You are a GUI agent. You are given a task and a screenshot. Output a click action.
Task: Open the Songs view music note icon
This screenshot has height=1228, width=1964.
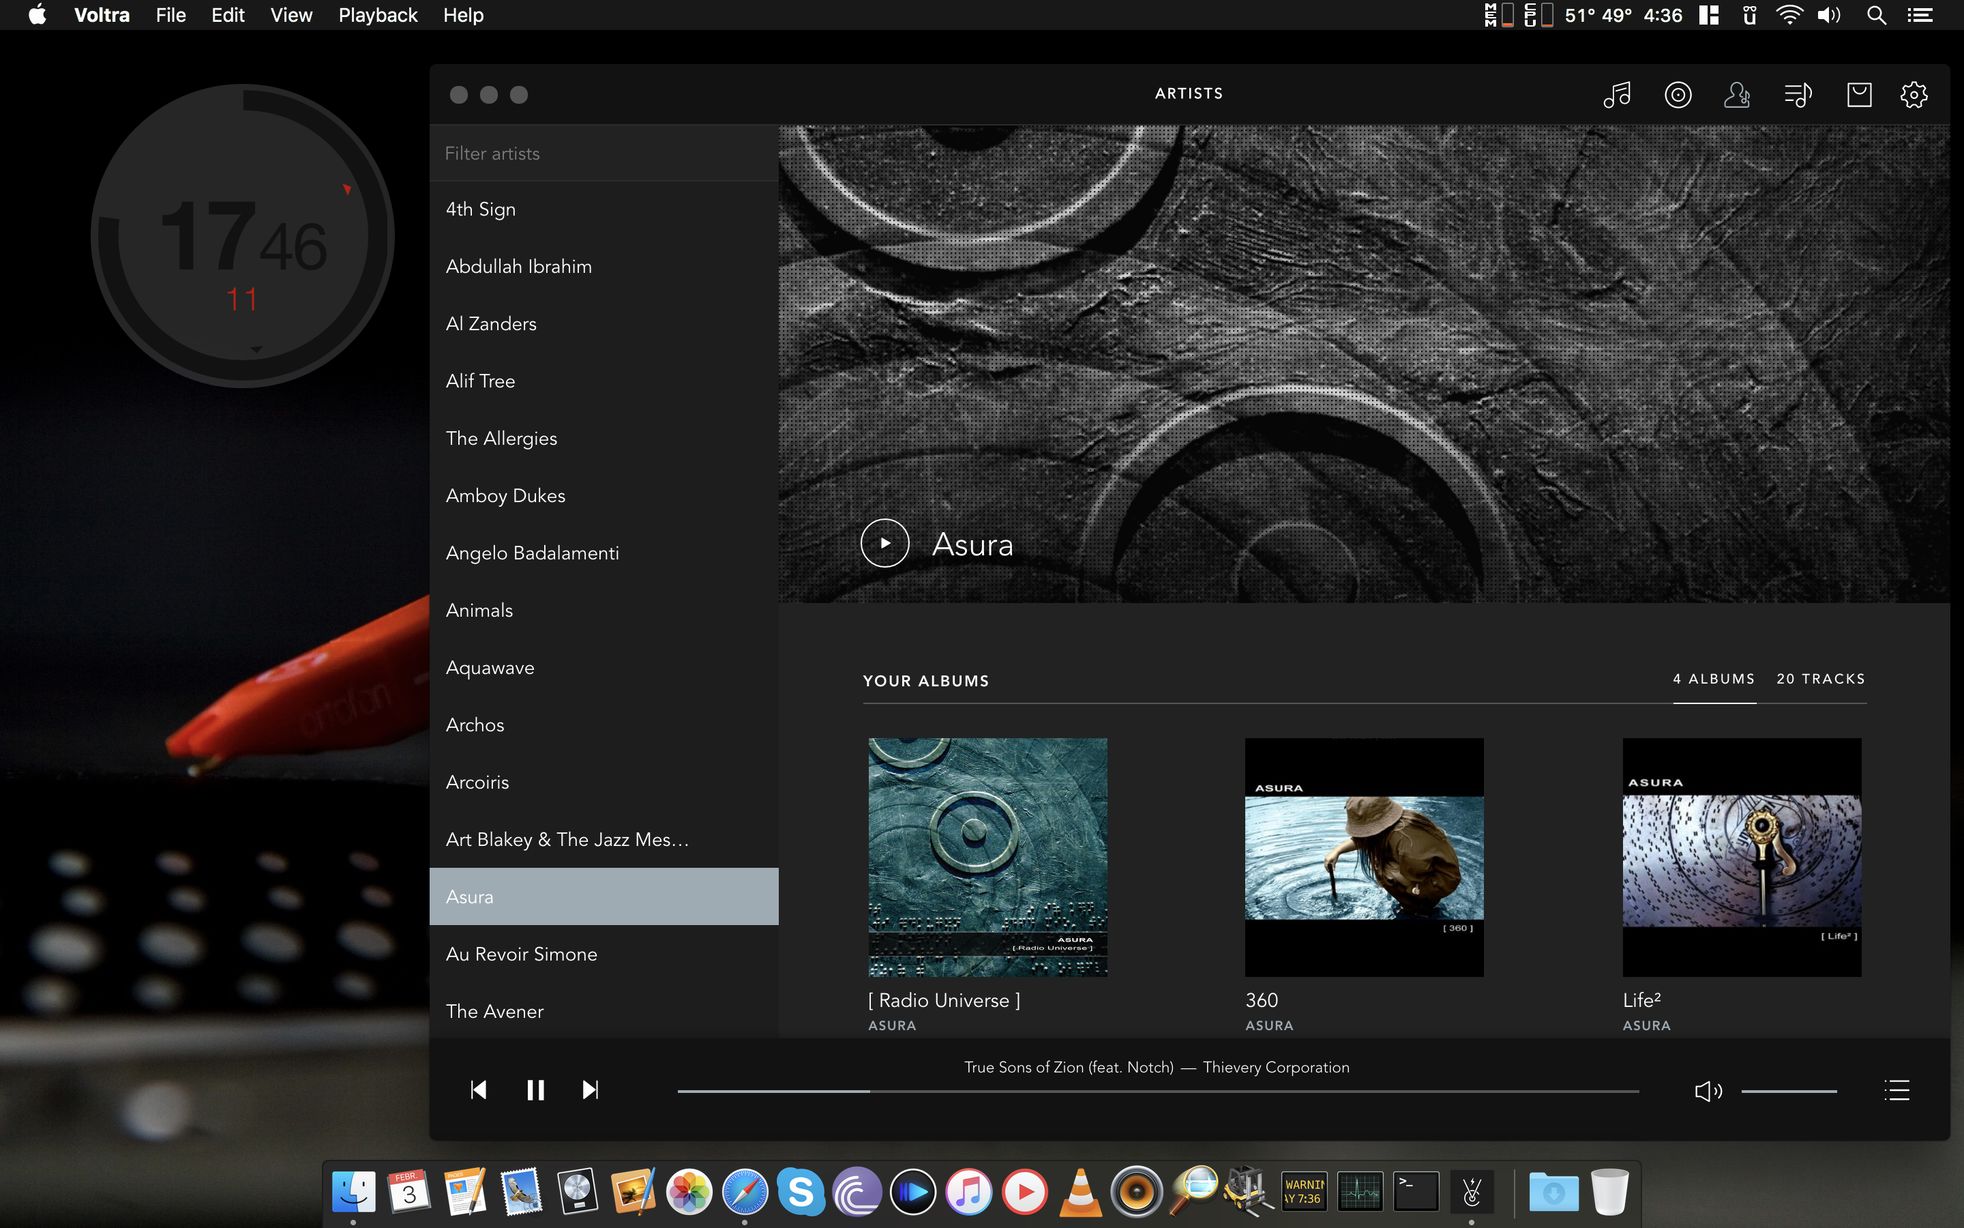pyautogui.click(x=1617, y=95)
